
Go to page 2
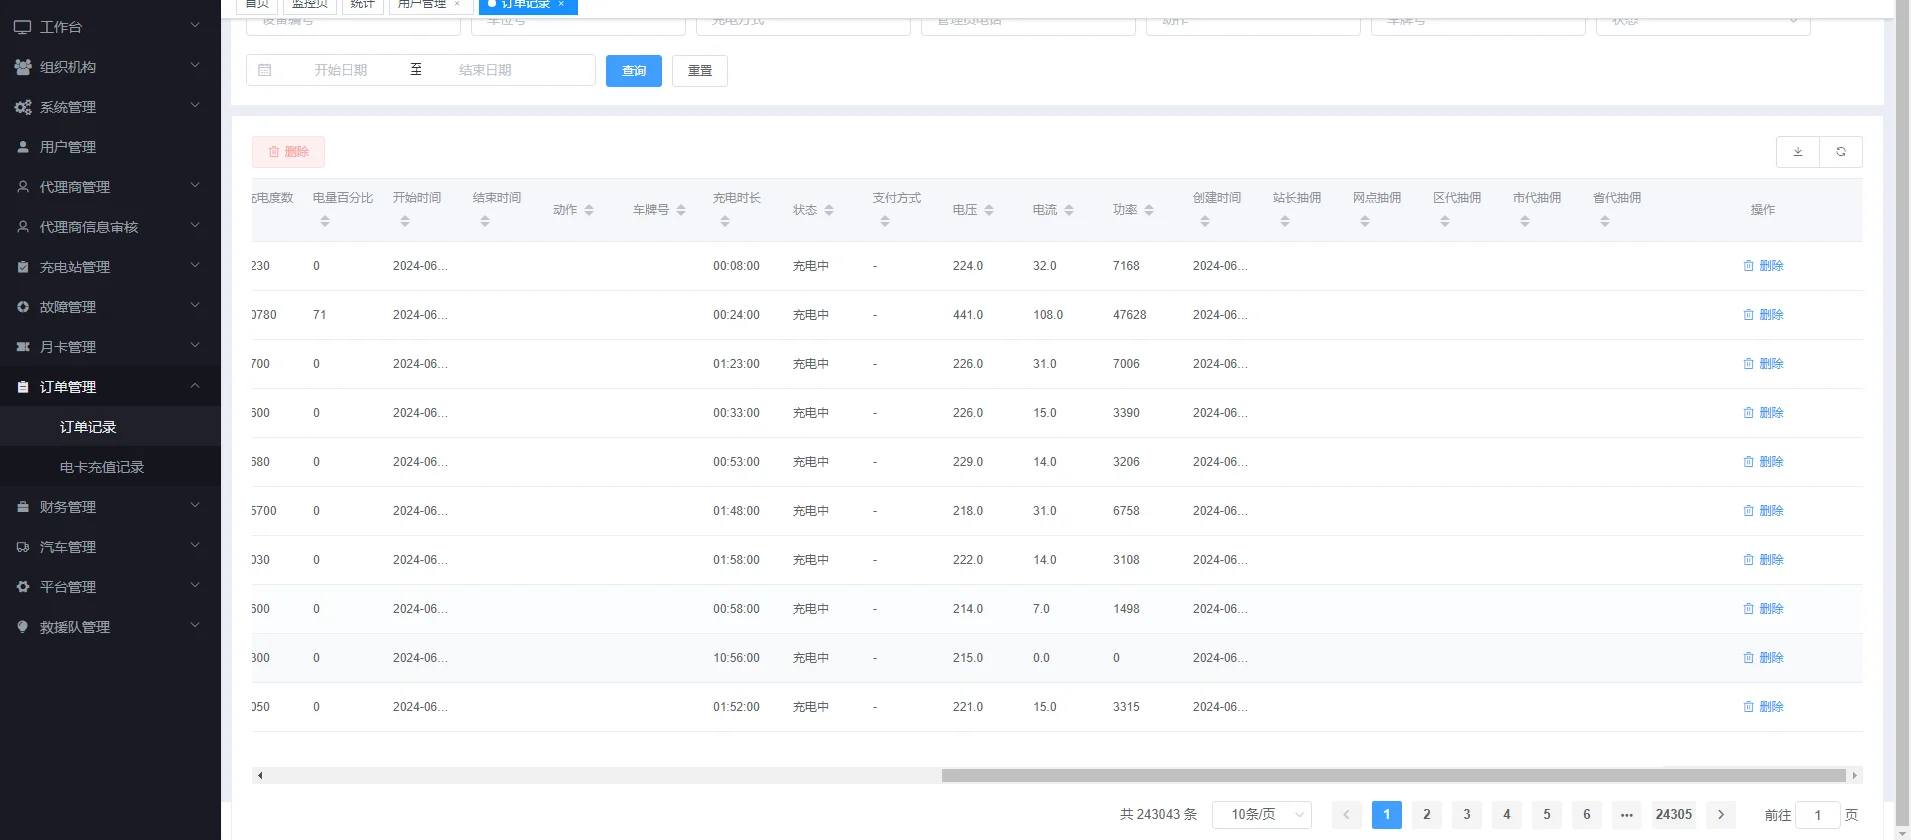1427,815
